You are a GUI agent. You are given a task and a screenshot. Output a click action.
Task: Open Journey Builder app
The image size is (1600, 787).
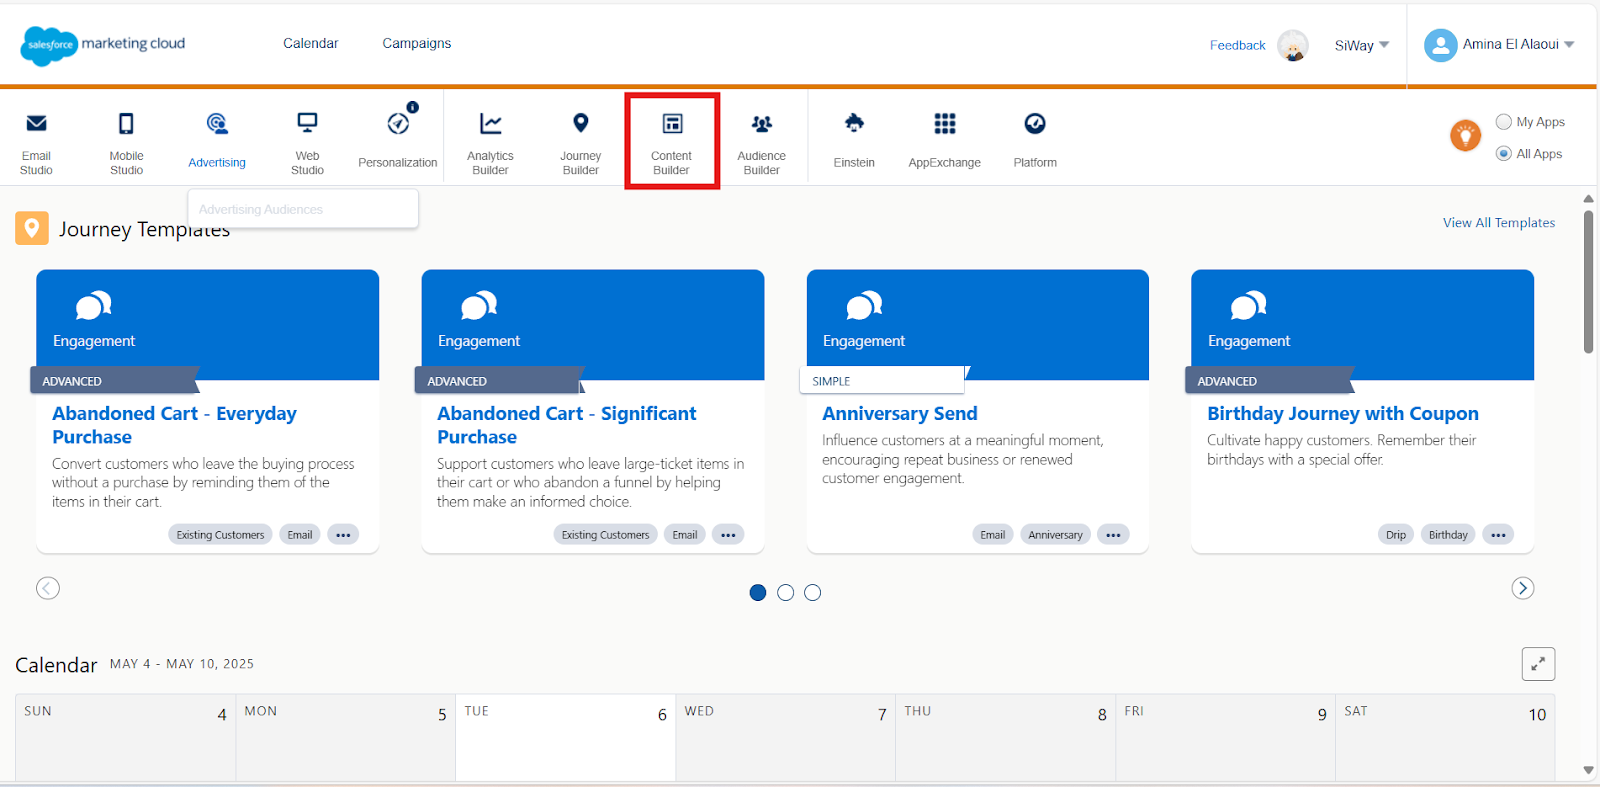coord(580,143)
